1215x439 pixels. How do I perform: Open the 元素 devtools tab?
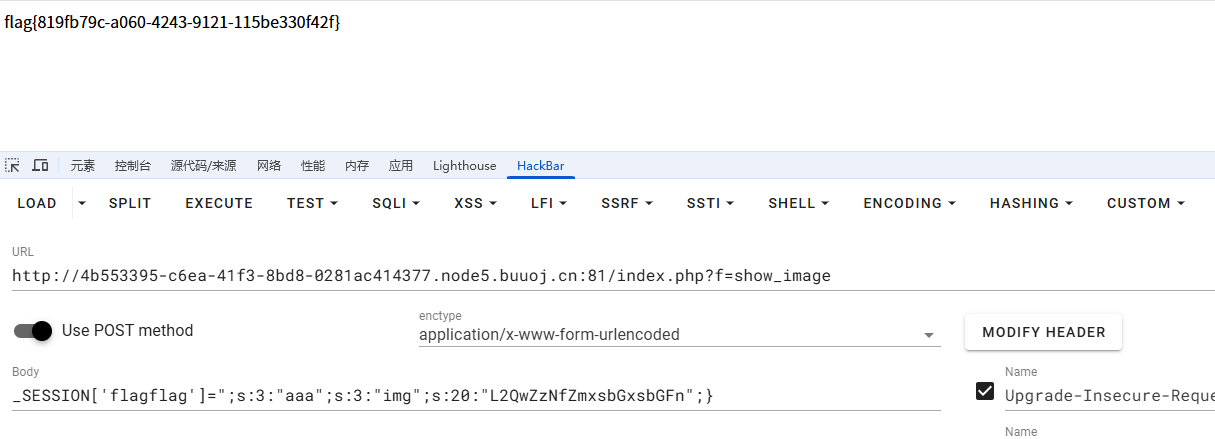83,166
